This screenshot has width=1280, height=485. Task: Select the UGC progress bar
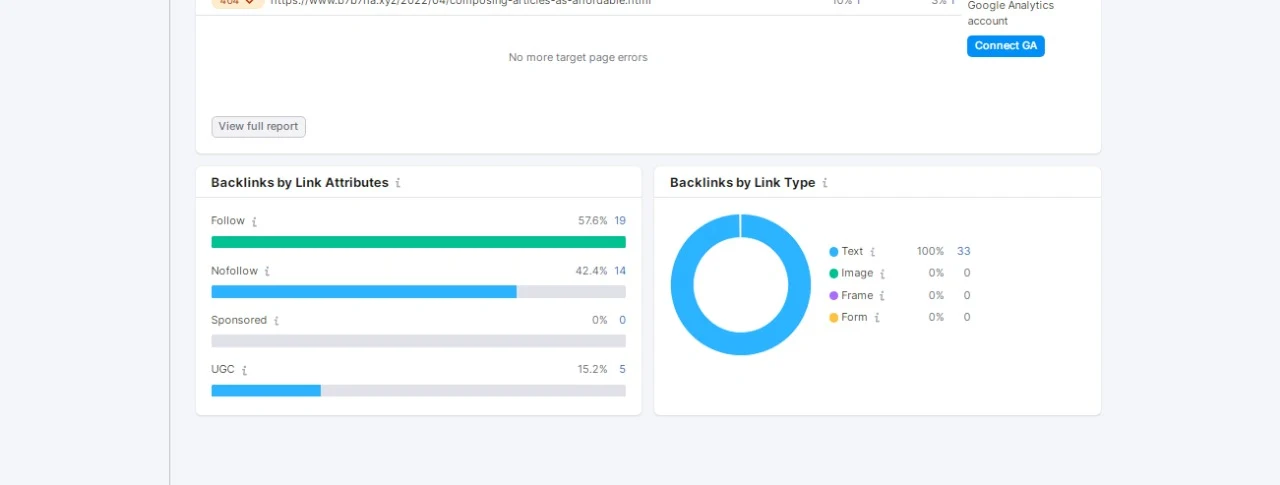pyautogui.click(x=418, y=390)
